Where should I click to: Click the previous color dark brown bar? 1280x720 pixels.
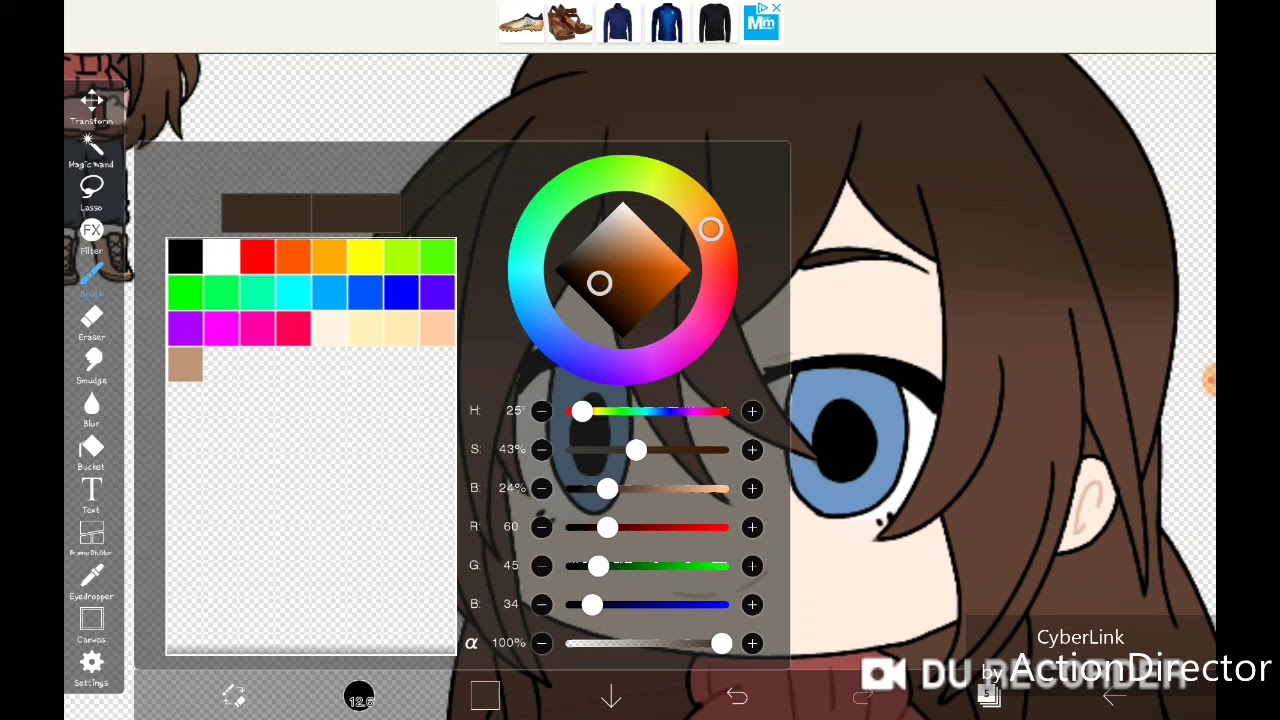[x=266, y=213]
